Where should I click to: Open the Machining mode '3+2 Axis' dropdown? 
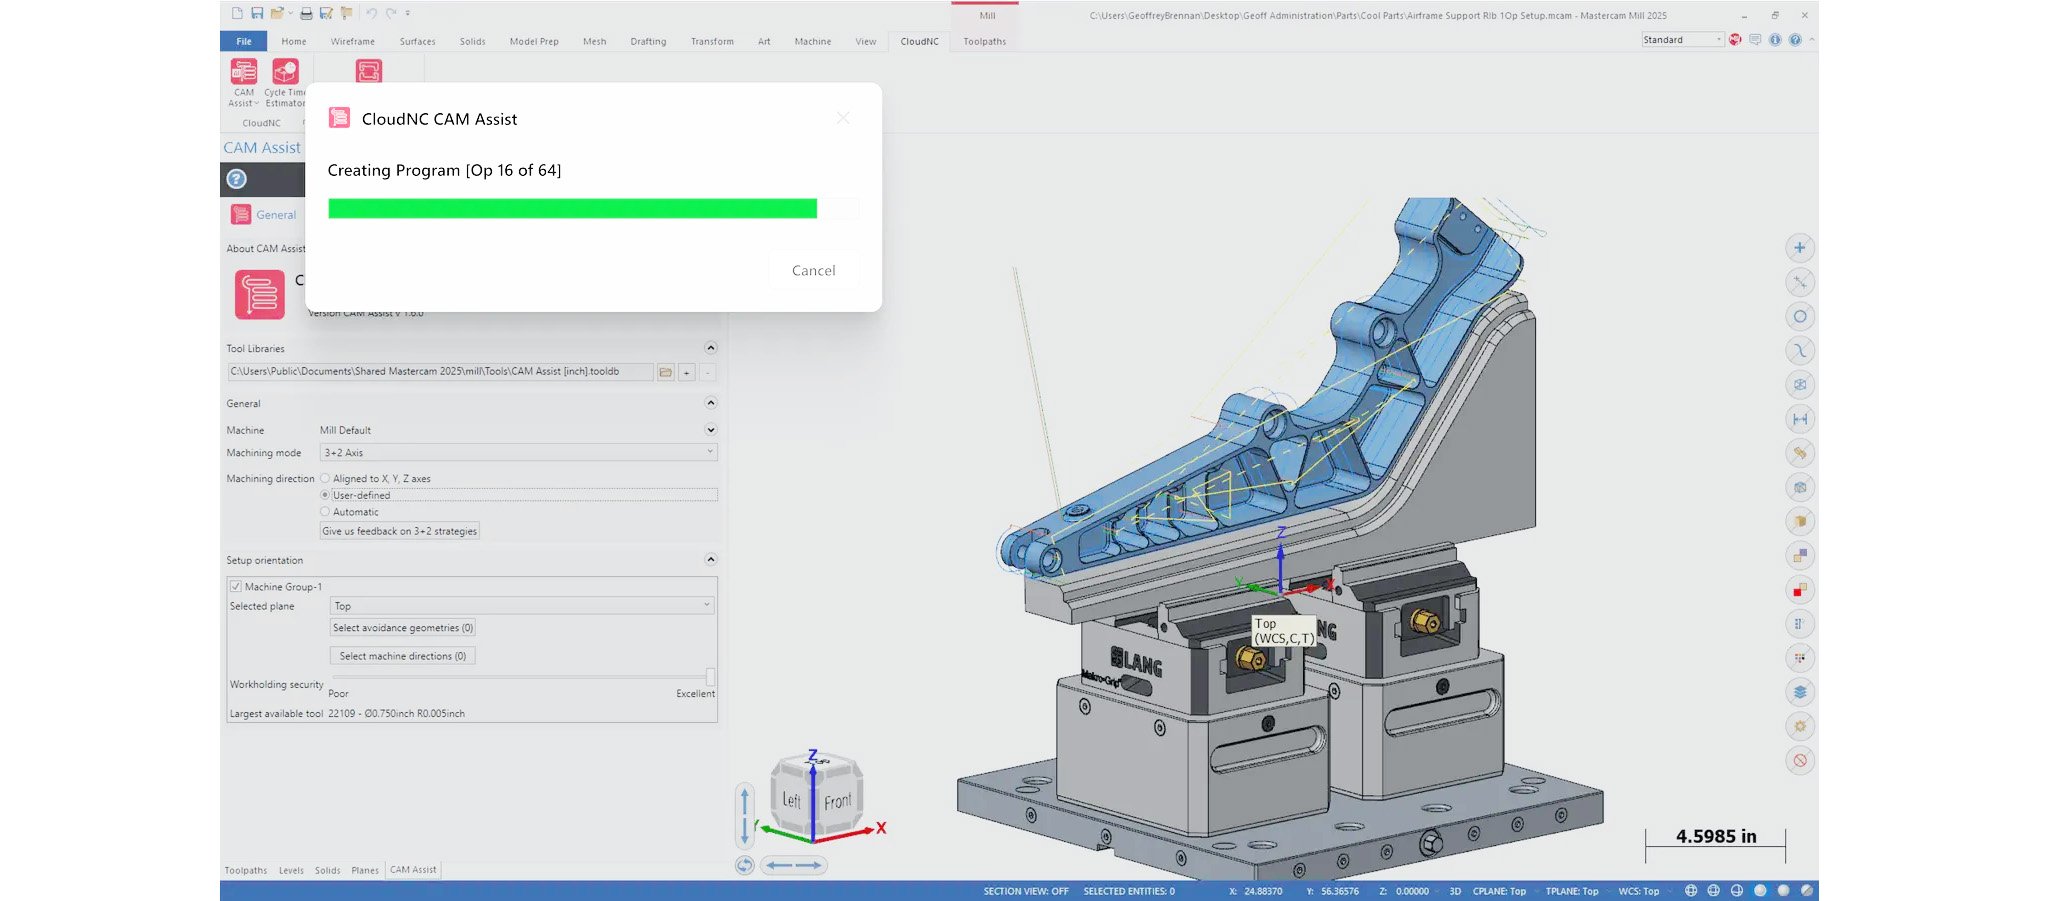pos(518,453)
